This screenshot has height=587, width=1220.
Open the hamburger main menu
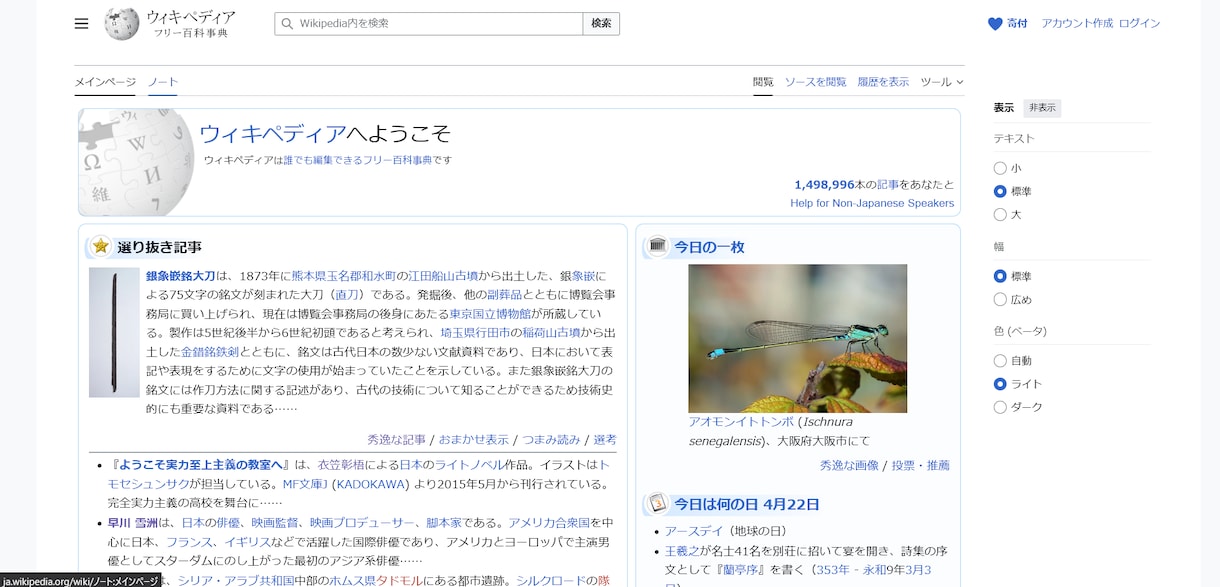coord(82,24)
